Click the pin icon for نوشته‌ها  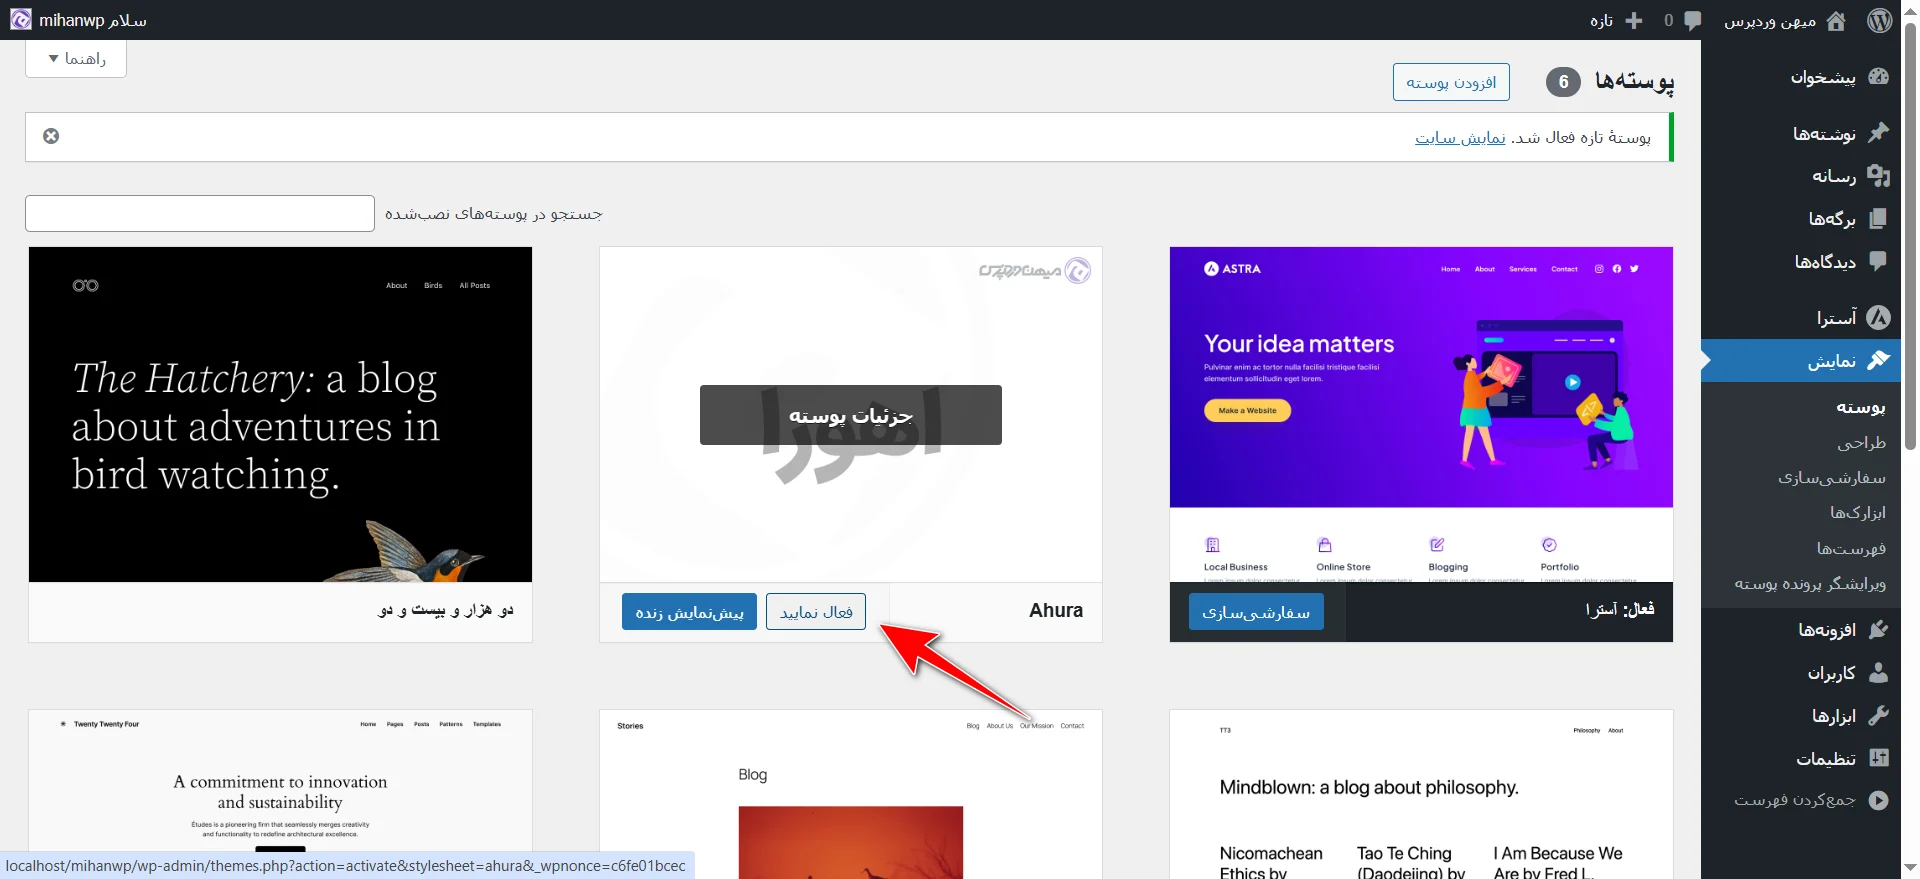[1878, 132]
